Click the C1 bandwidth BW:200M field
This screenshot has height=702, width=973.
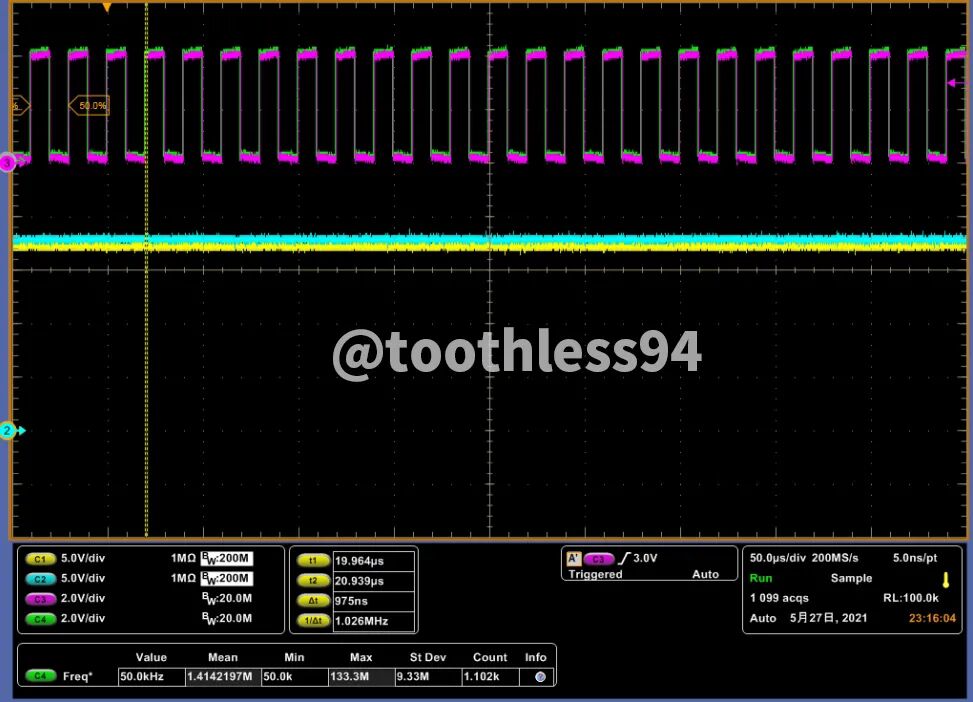[226, 558]
